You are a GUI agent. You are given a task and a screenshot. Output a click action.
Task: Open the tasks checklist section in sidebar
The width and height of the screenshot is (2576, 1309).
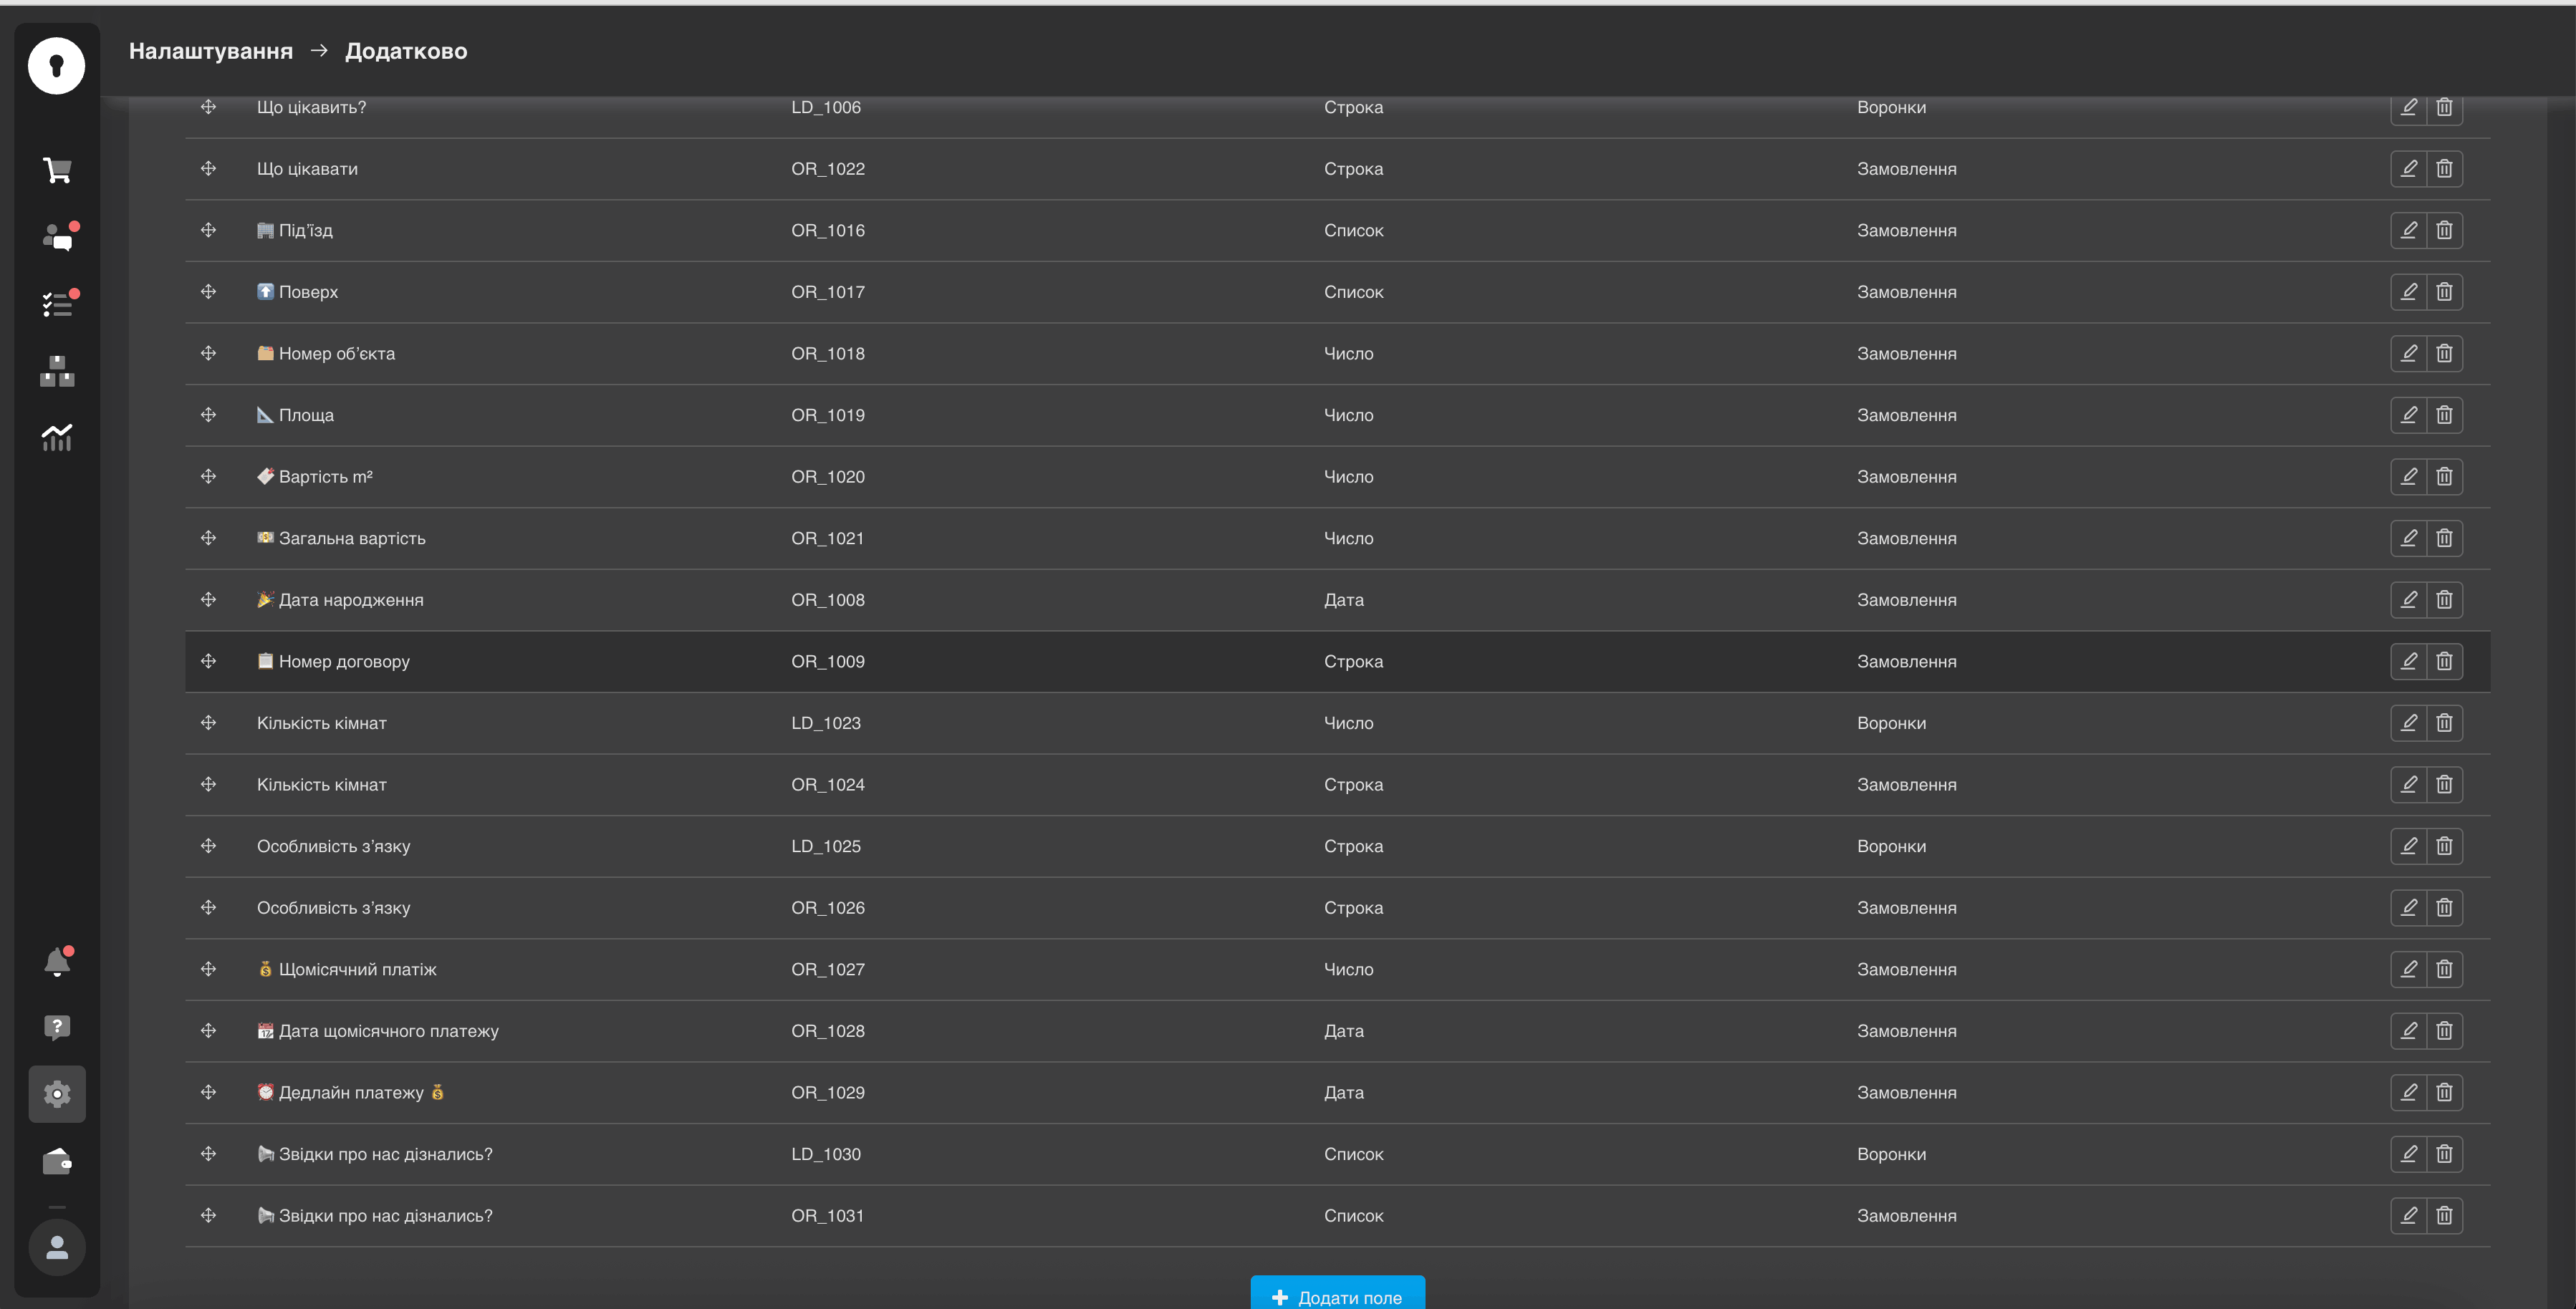click(x=57, y=304)
